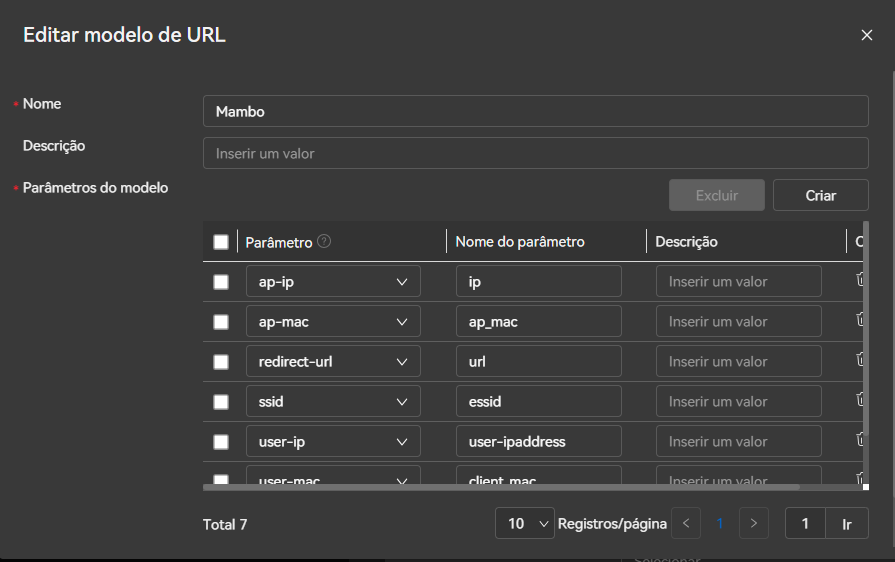Viewport: 895px width, 562px height.
Task: Open the user-ip parameter dropdown
Action: coord(333,441)
